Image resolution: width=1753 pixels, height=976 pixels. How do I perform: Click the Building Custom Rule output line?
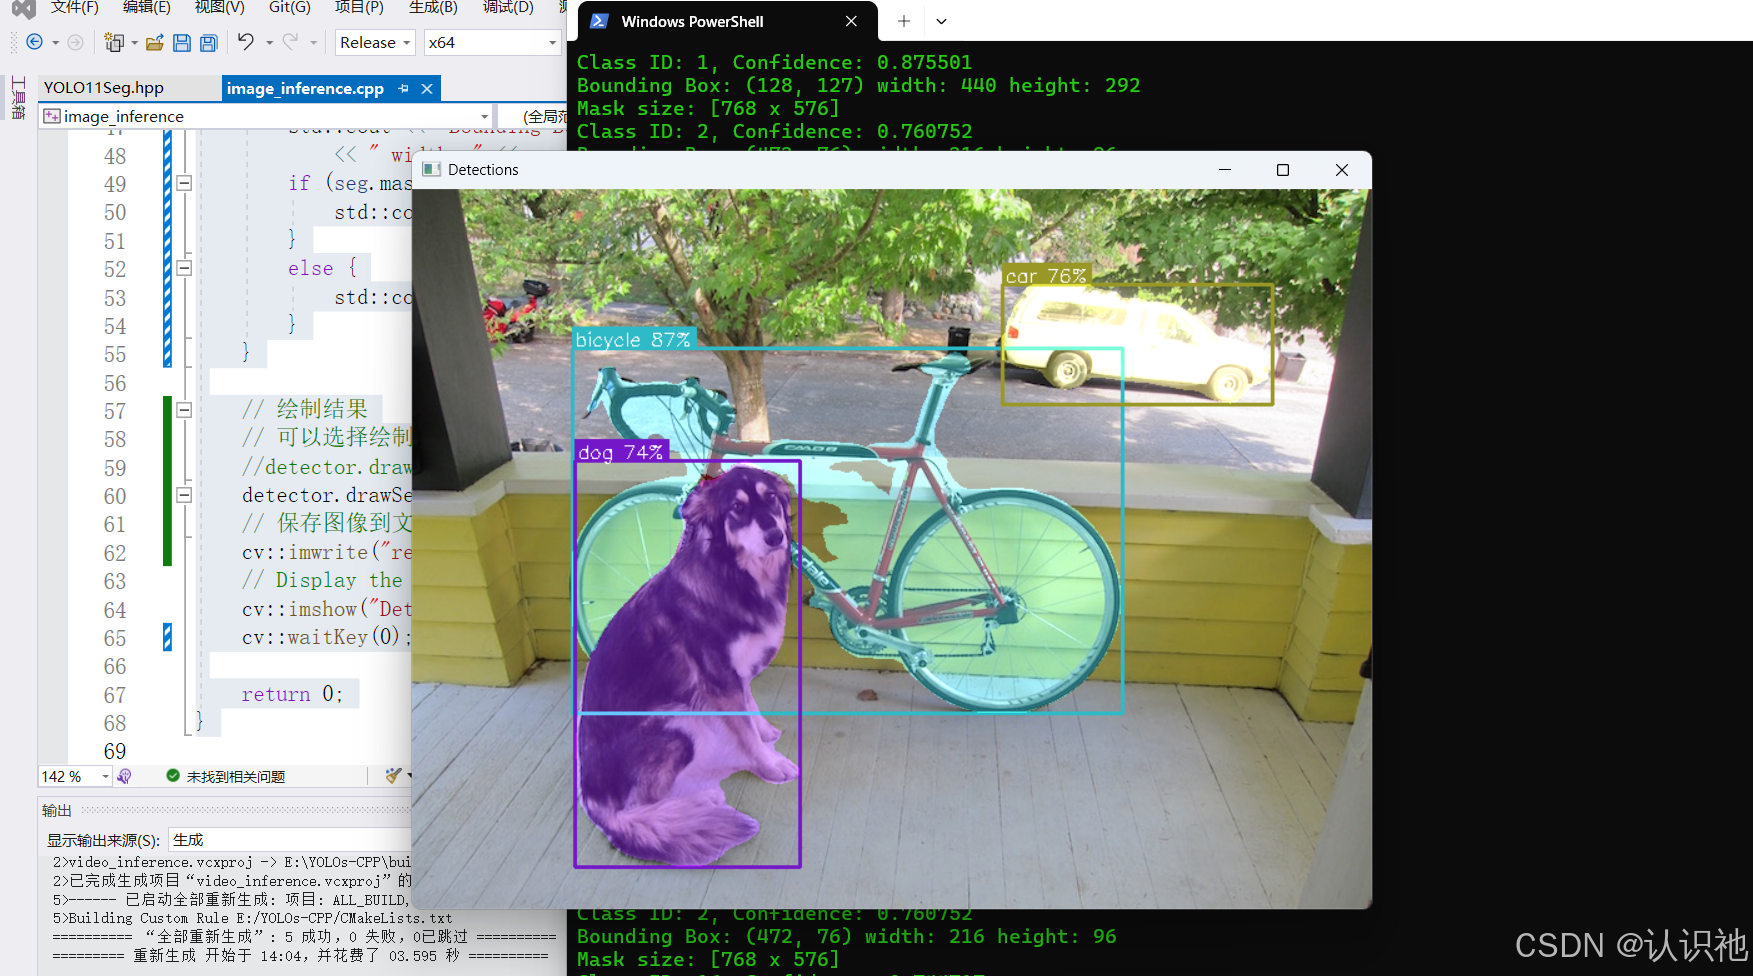coord(252,918)
